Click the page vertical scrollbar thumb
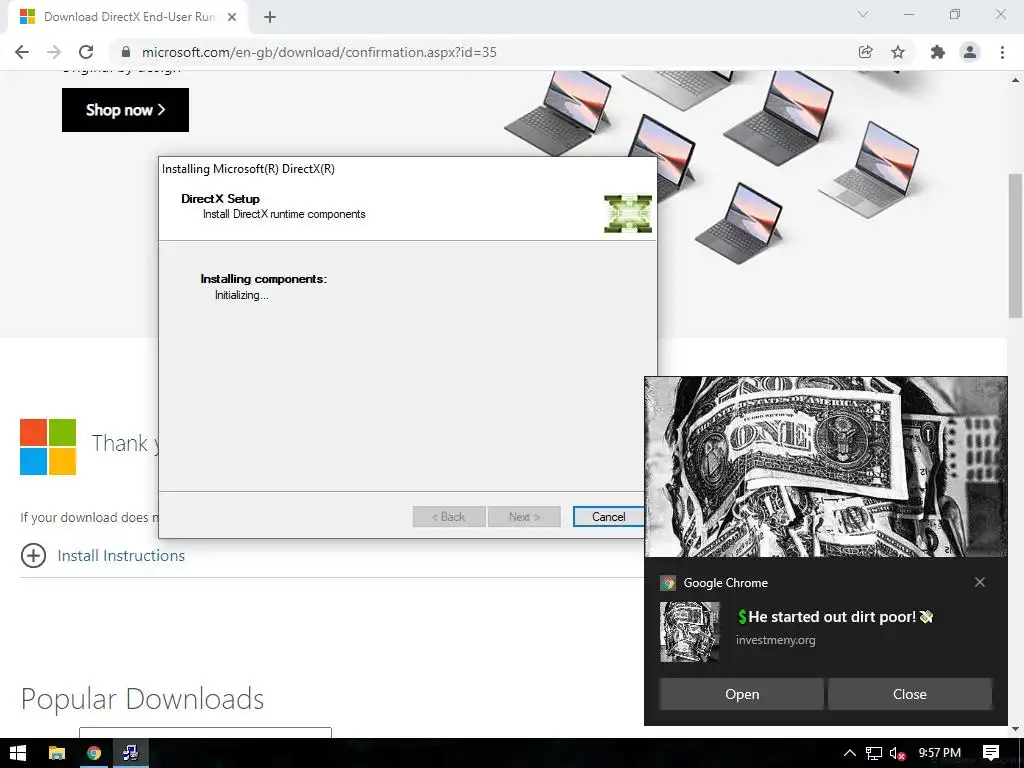 [1015, 245]
